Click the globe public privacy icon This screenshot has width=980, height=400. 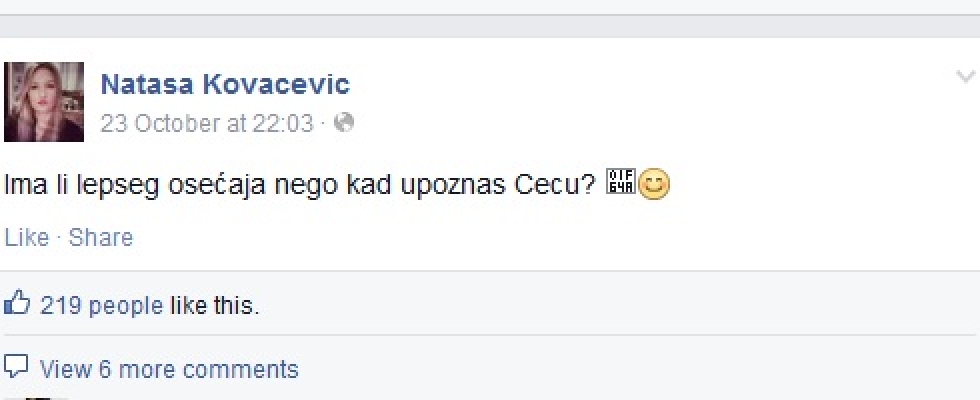click(x=344, y=122)
